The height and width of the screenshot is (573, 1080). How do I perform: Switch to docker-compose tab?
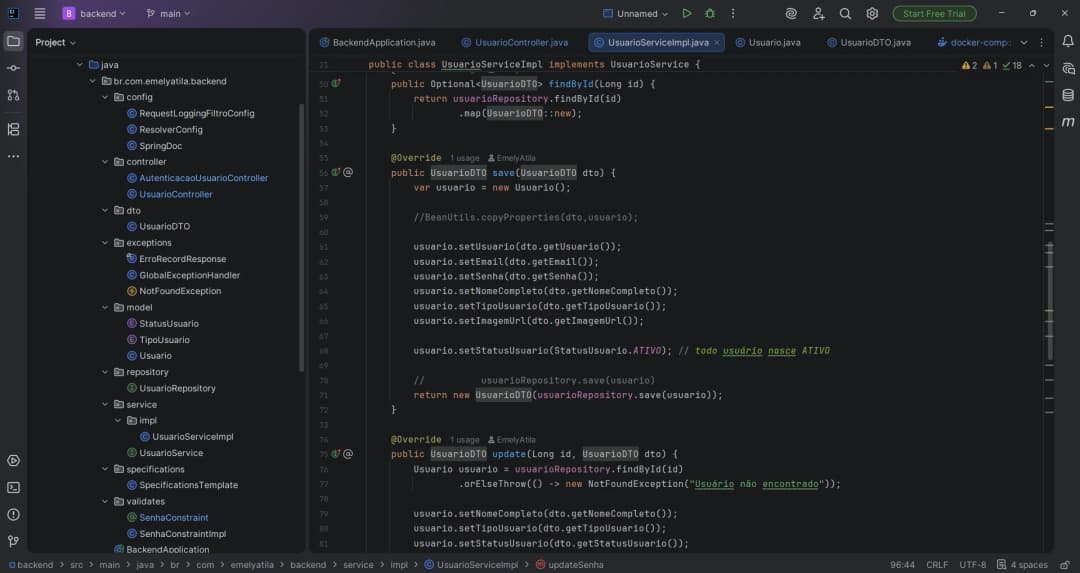[974, 42]
